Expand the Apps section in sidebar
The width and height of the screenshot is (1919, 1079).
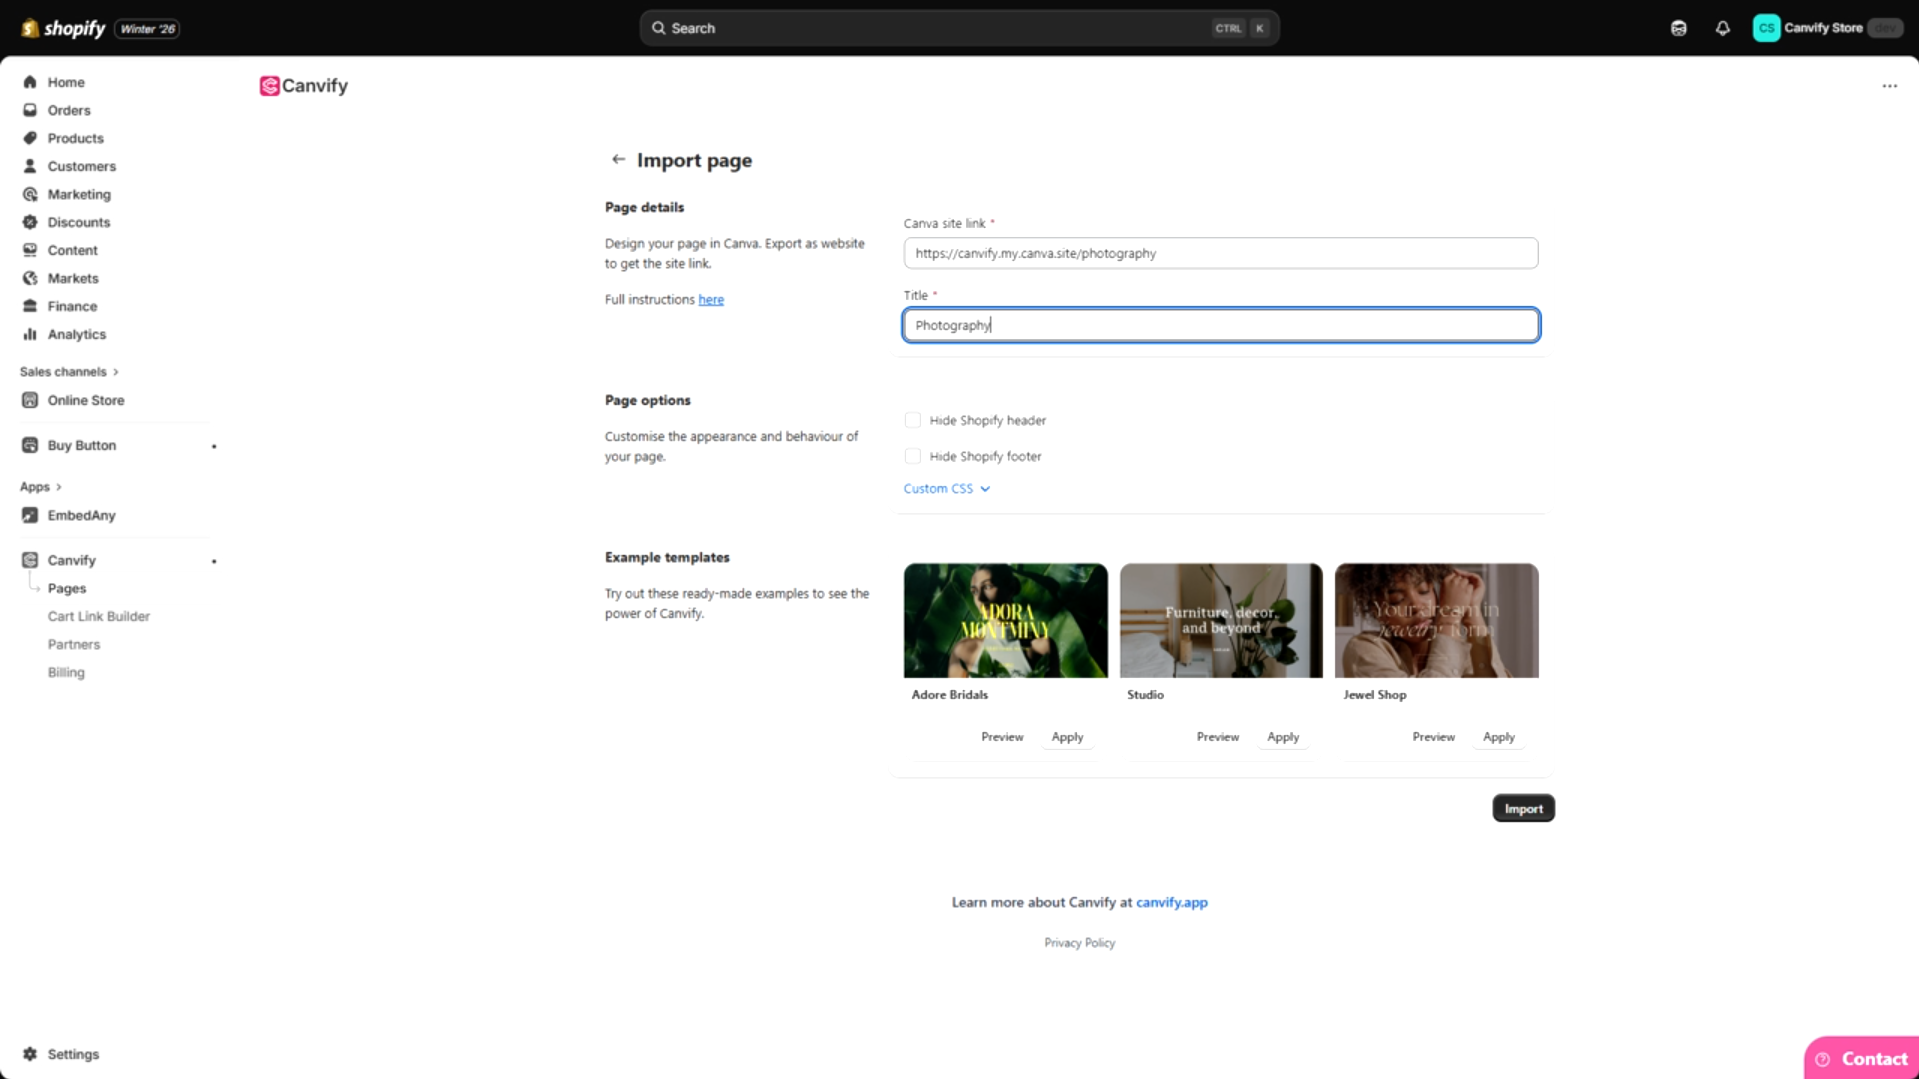click(41, 487)
